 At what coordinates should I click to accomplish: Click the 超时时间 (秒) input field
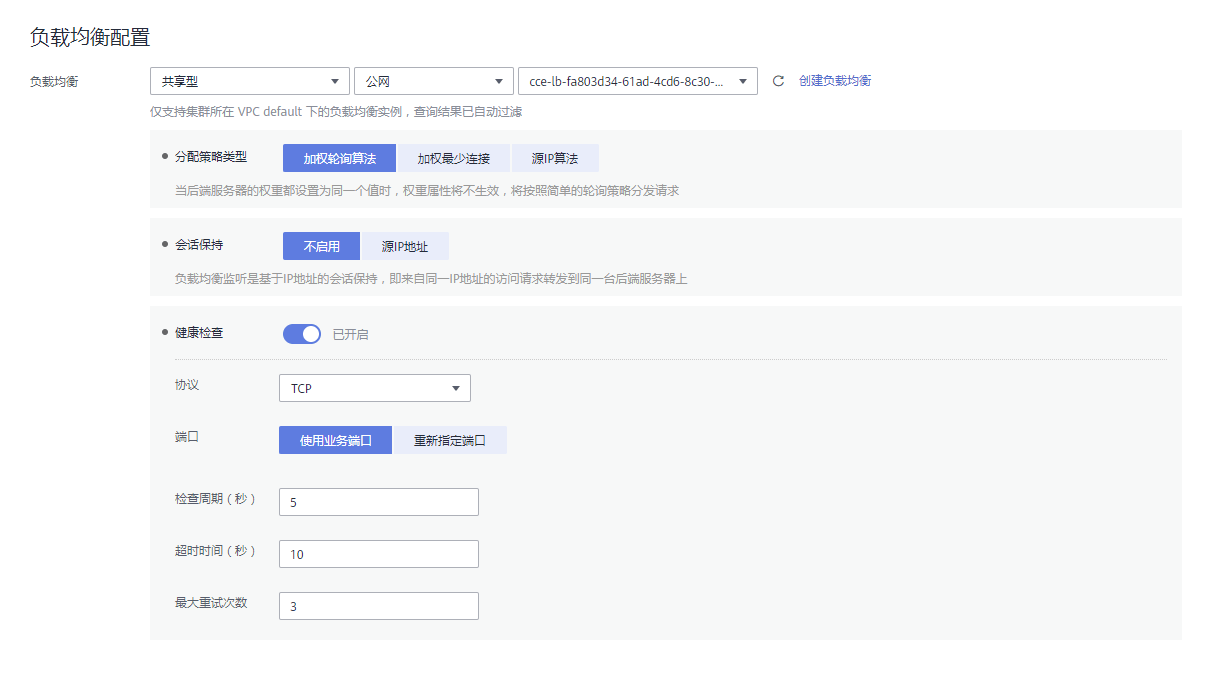[379, 554]
